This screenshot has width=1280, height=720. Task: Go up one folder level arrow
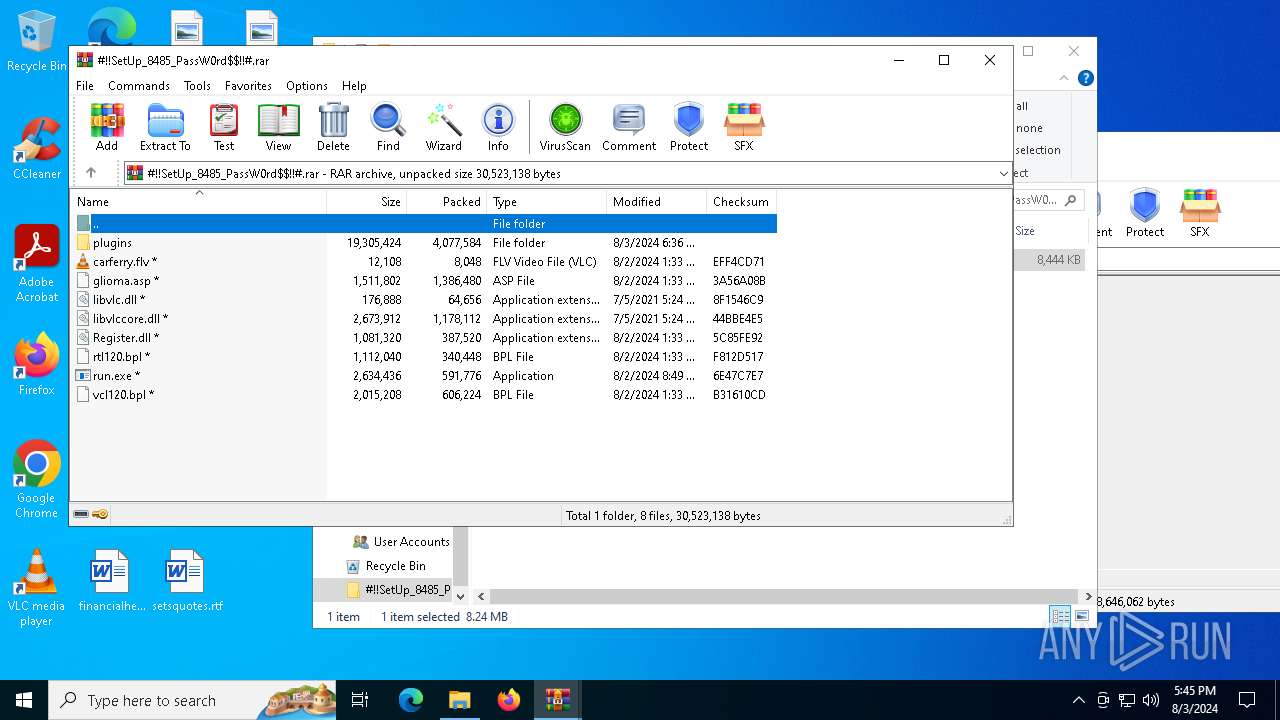[91, 173]
